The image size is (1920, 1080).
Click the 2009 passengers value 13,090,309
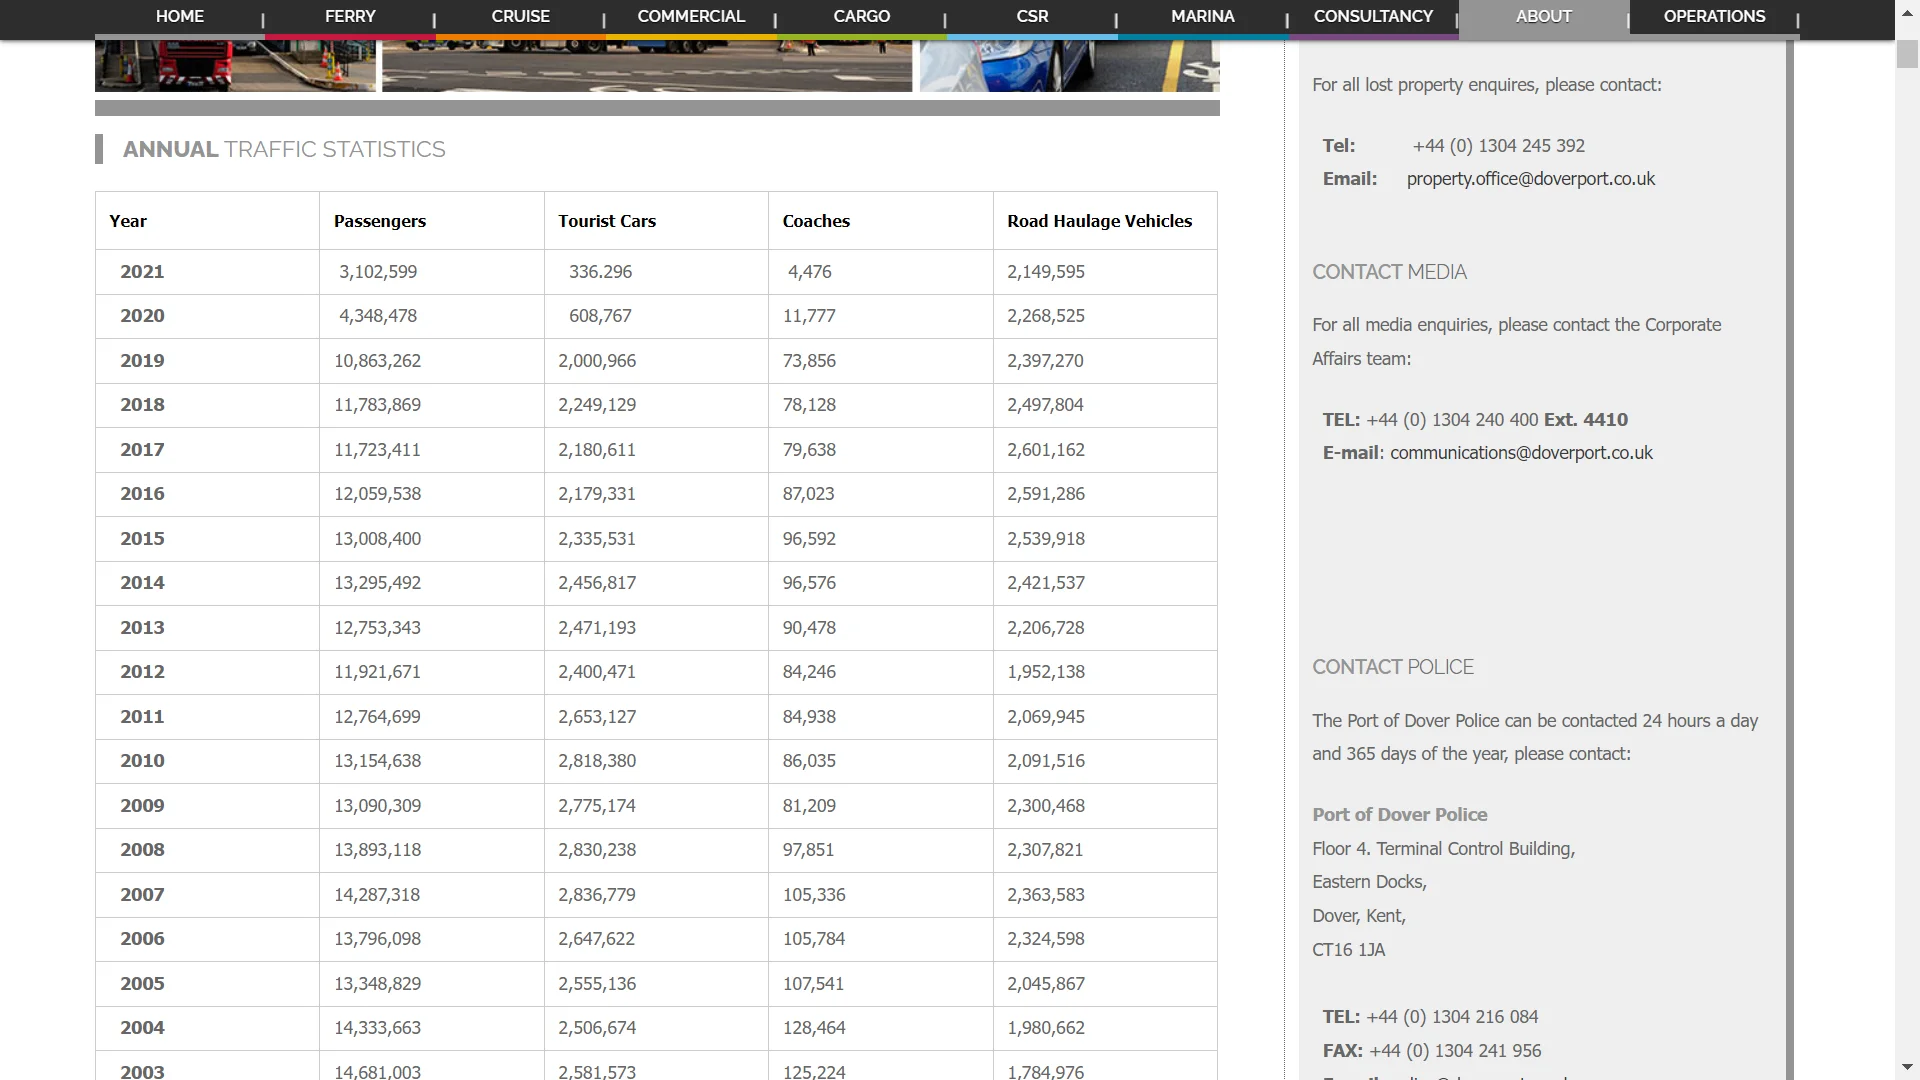pos(377,806)
